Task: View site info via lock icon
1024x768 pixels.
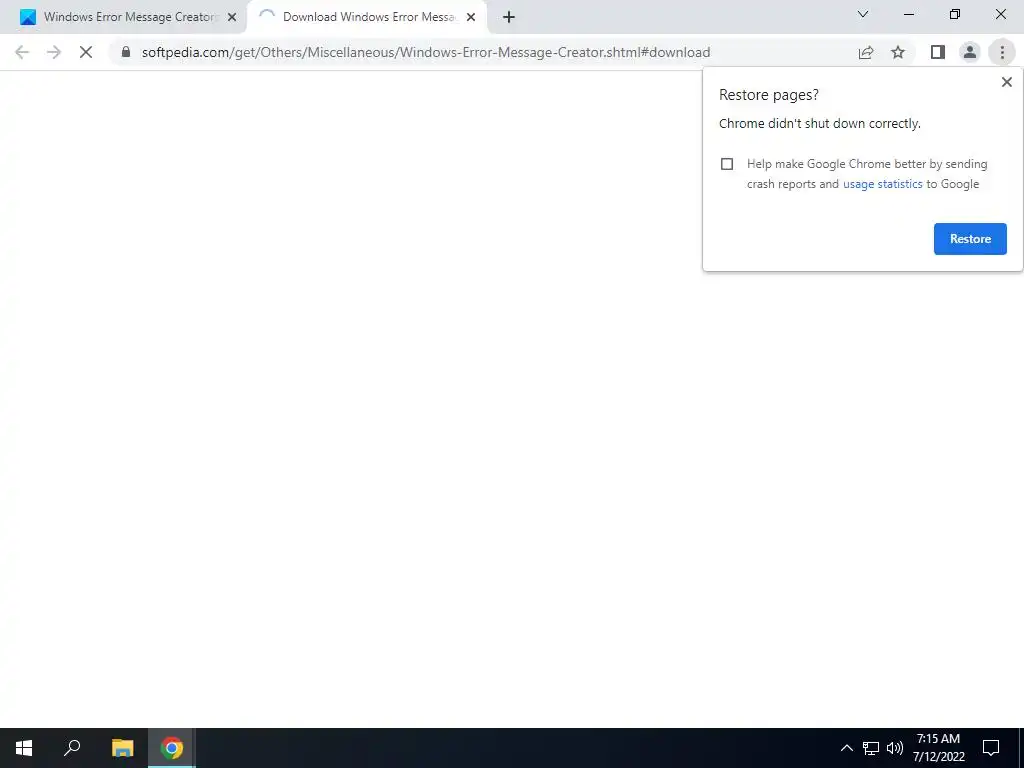Action: 126,52
